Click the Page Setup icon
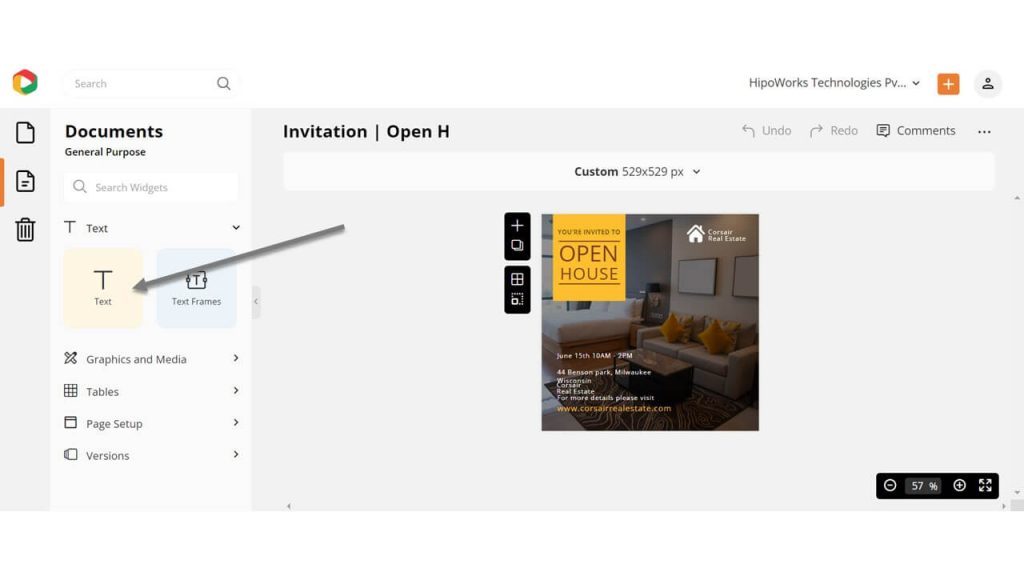 71,422
